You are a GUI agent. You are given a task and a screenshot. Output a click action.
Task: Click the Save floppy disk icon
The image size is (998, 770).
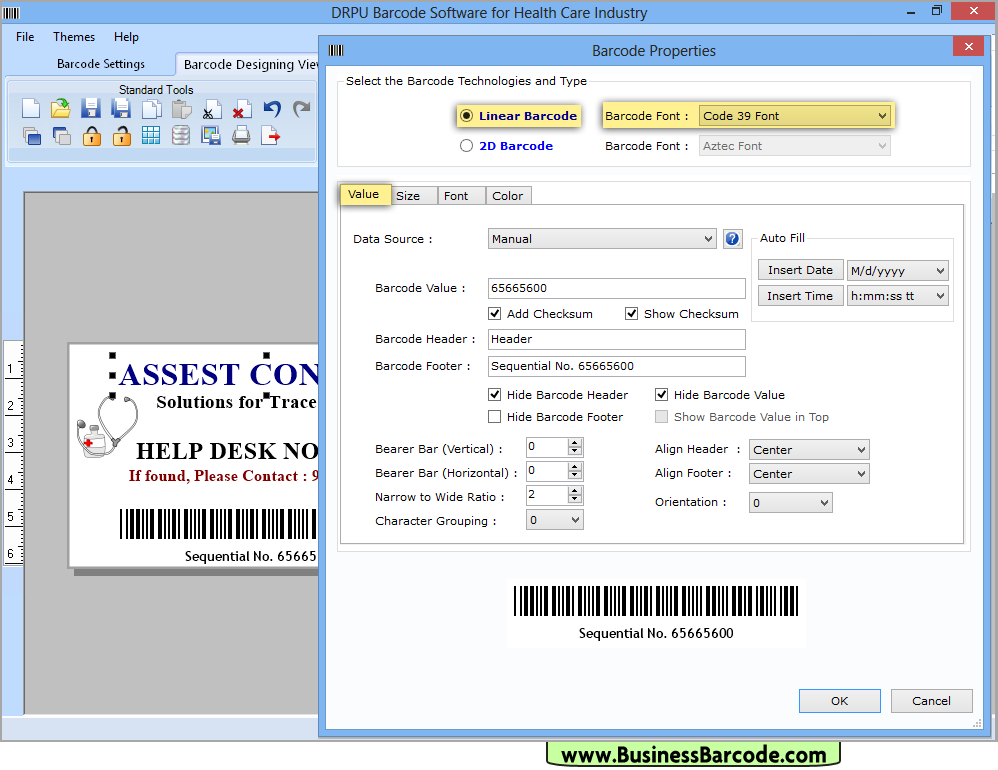coord(91,109)
